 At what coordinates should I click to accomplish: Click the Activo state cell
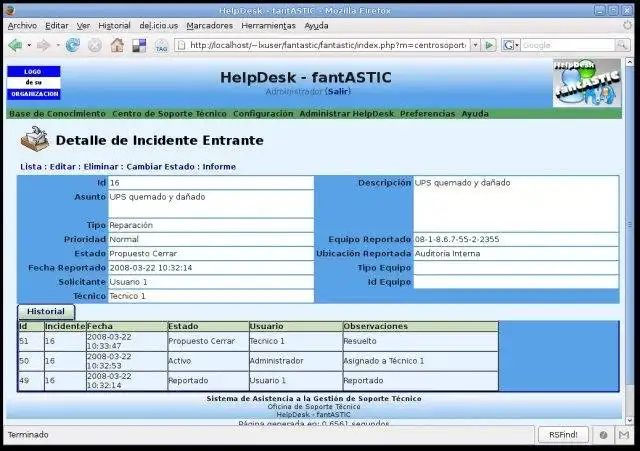coord(208,361)
